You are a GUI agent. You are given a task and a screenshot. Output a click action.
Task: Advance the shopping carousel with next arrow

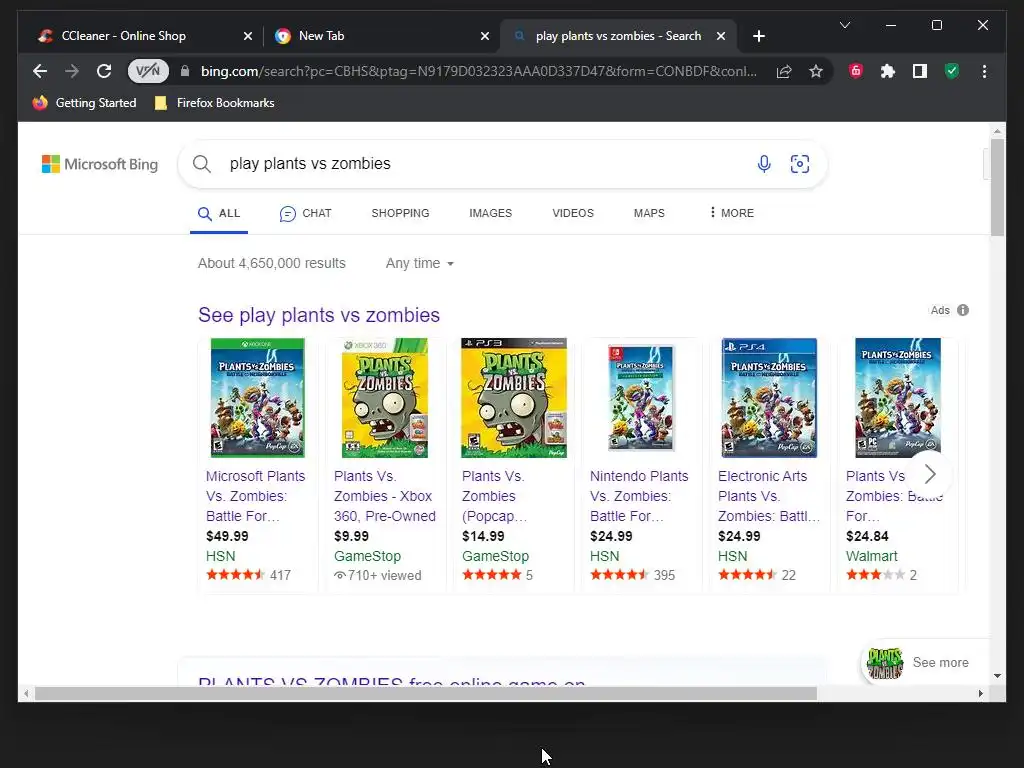coord(930,474)
